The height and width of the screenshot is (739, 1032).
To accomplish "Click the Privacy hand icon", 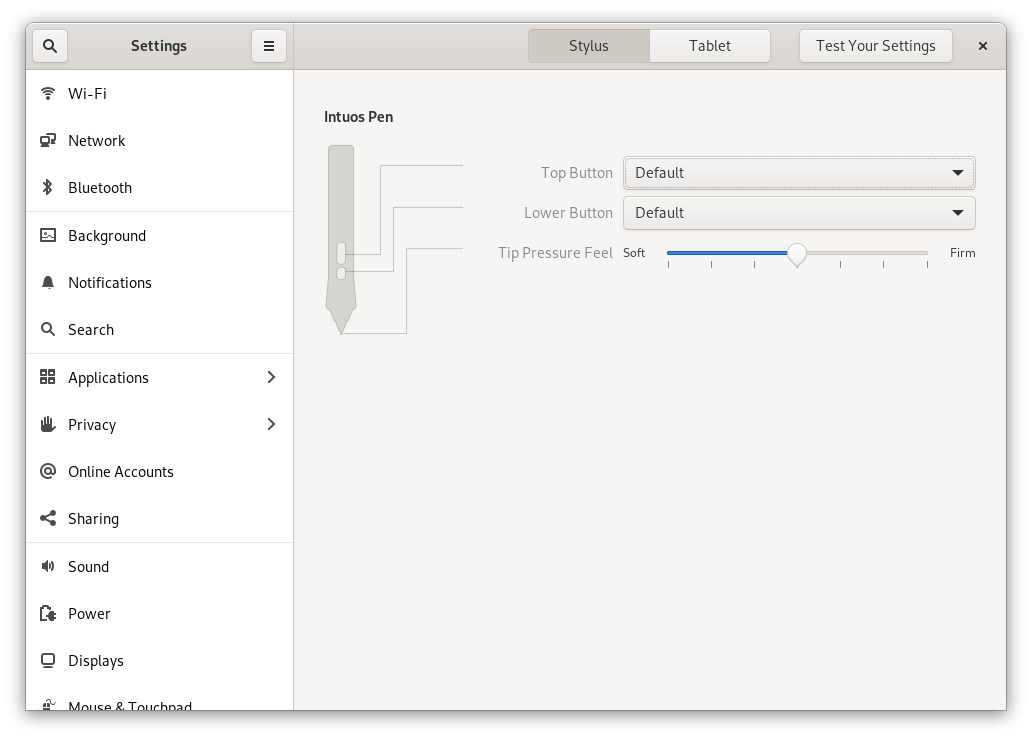I will pyautogui.click(x=47, y=424).
